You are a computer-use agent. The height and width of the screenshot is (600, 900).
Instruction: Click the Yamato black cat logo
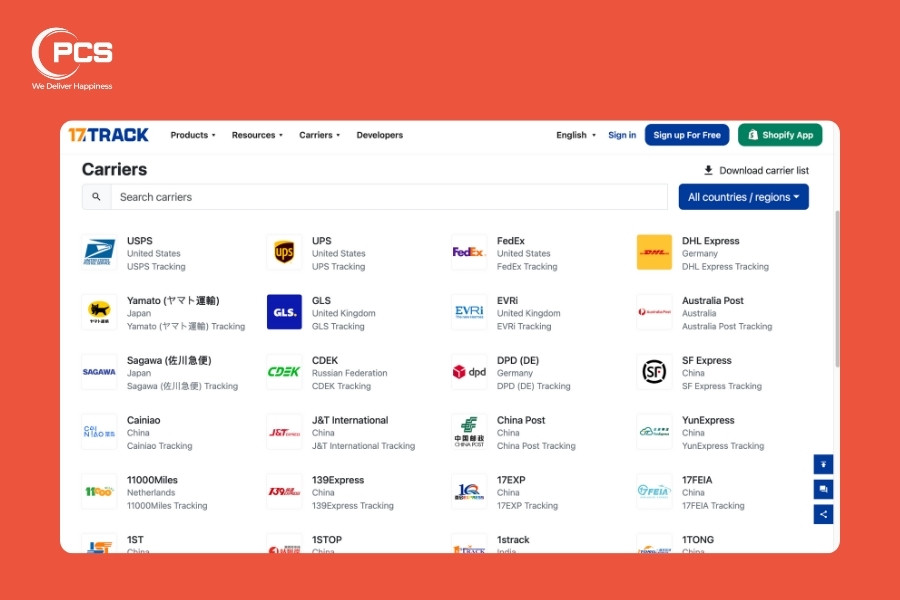(x=99, y=312)
